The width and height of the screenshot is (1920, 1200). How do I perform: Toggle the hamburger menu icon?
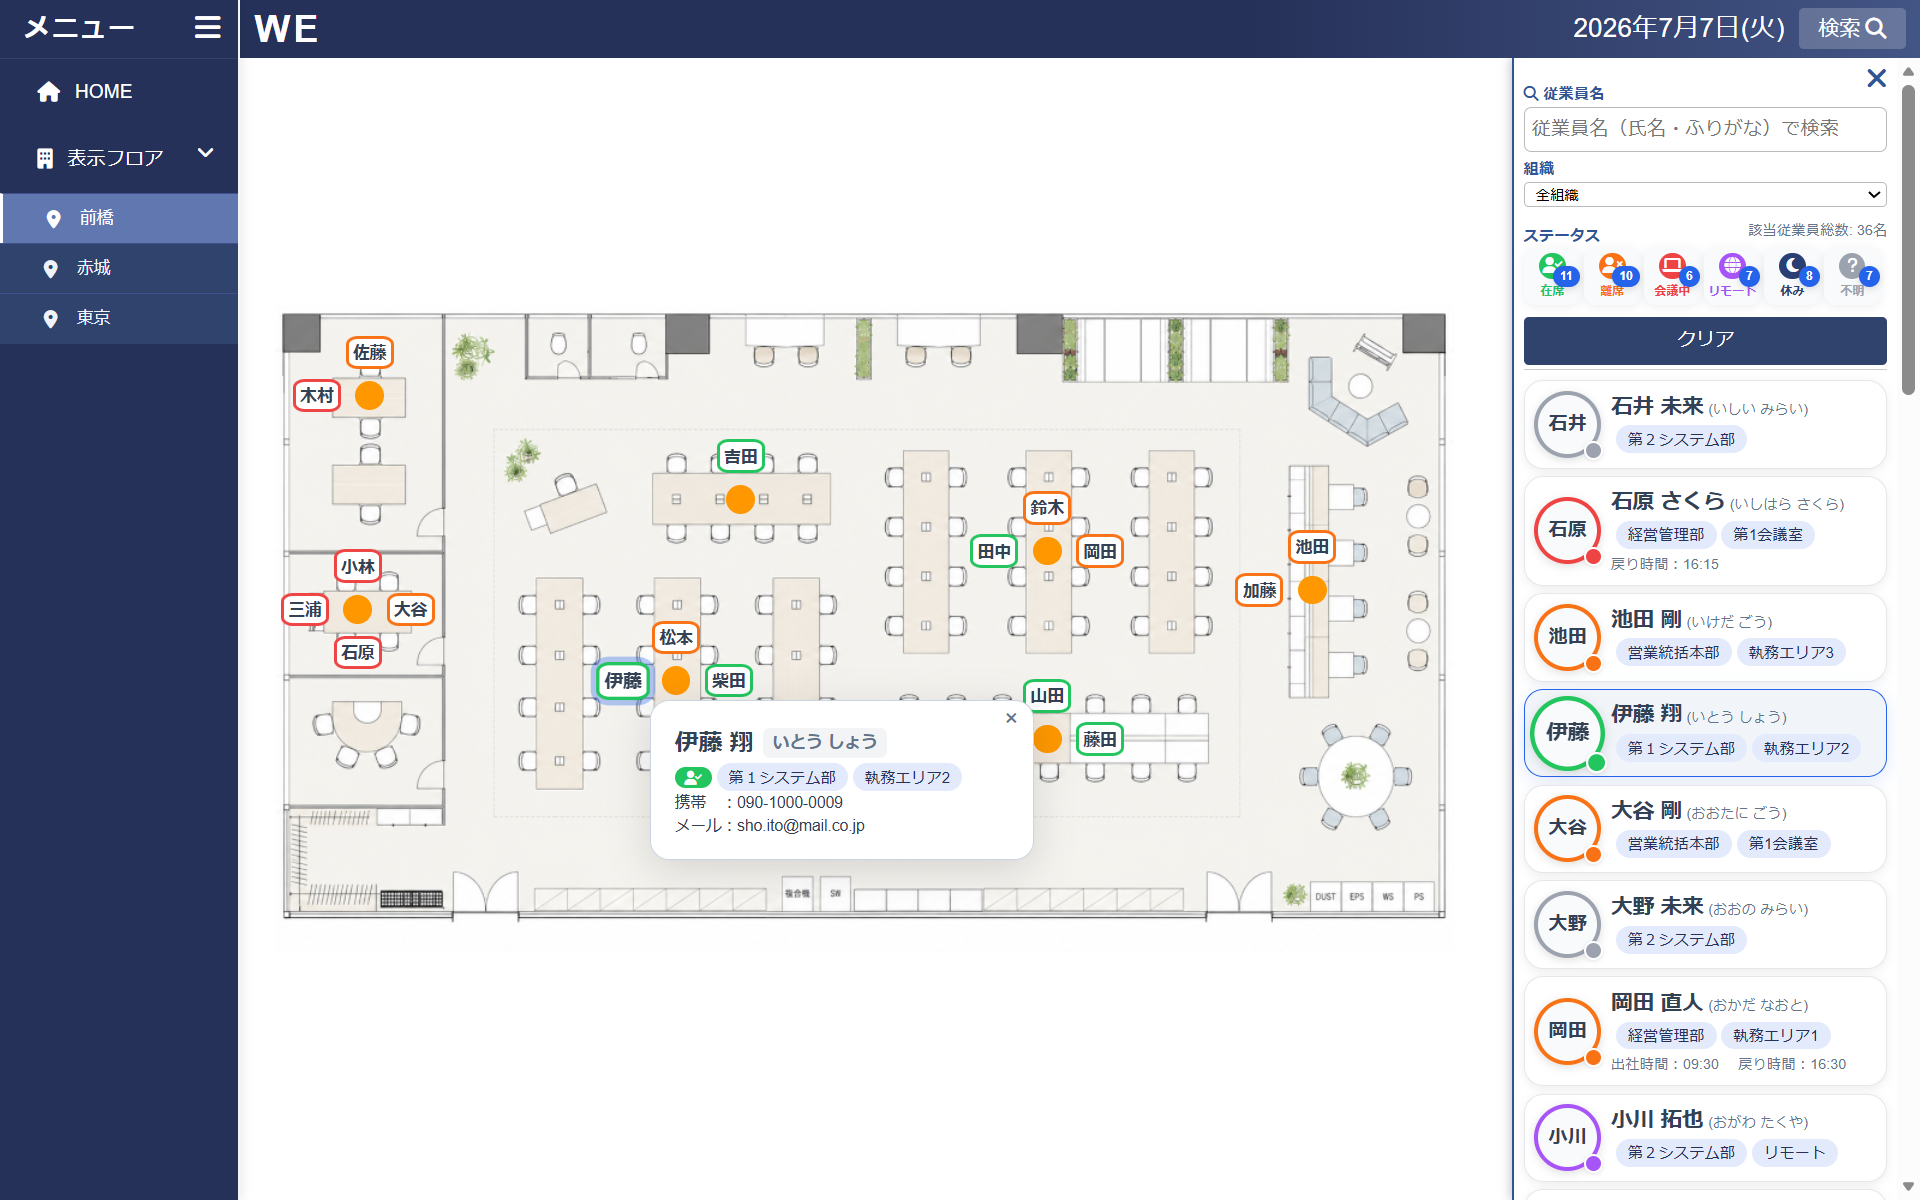pyautogui.click(x=207, y=28)
